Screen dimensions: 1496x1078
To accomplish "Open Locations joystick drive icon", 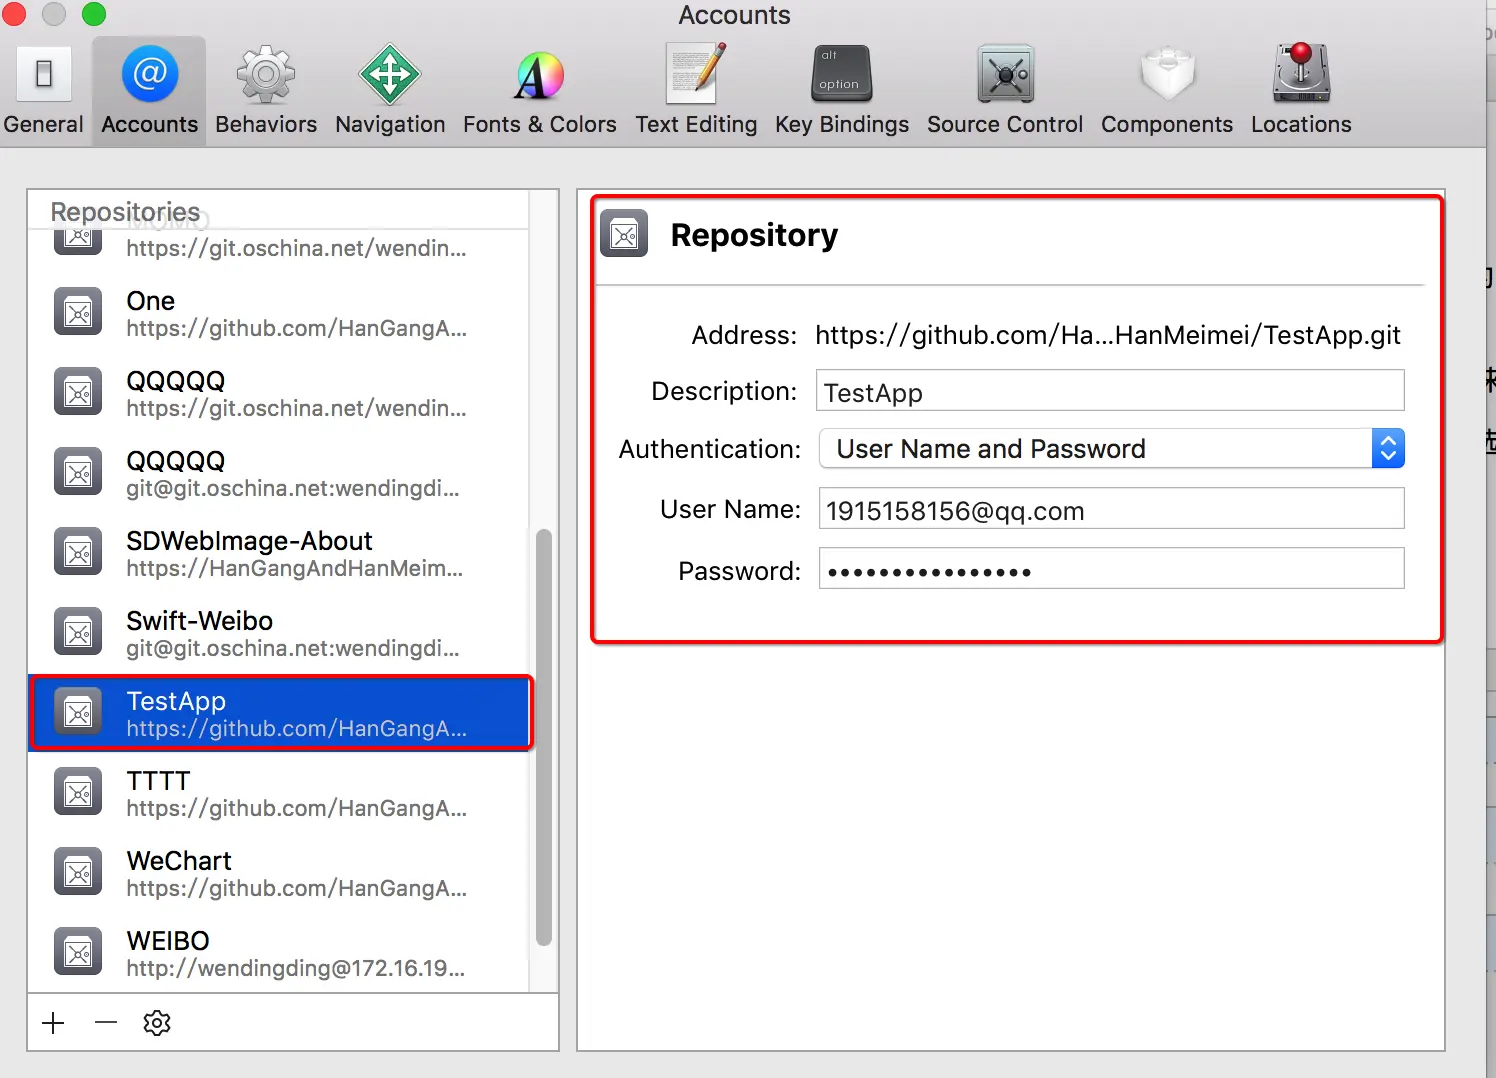I will [1301, 73].
